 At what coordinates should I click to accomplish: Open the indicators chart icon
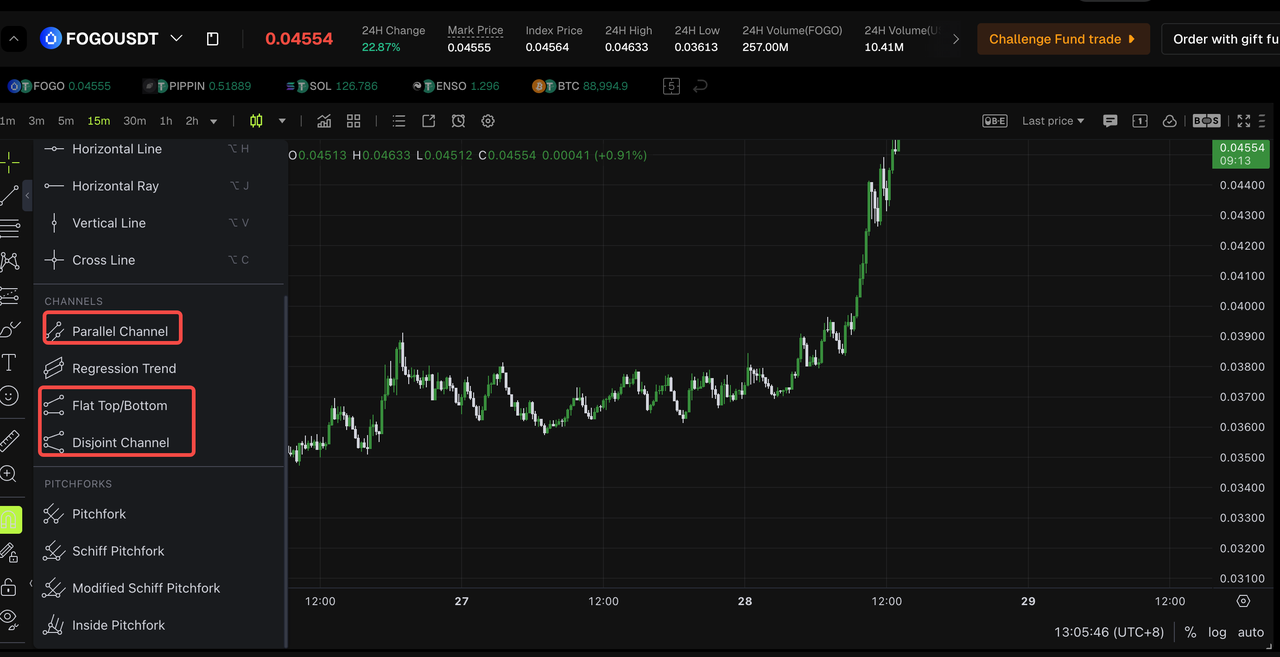click(x=324, y=121)
